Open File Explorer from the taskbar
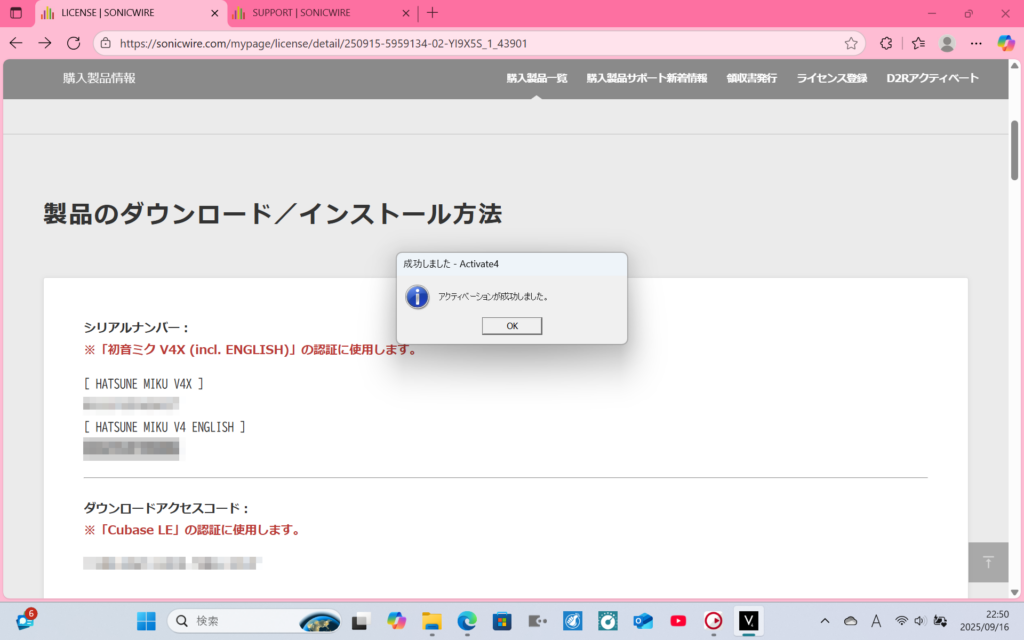The image size is (1024, 640). pyautogui.click(x=431, y=621)
